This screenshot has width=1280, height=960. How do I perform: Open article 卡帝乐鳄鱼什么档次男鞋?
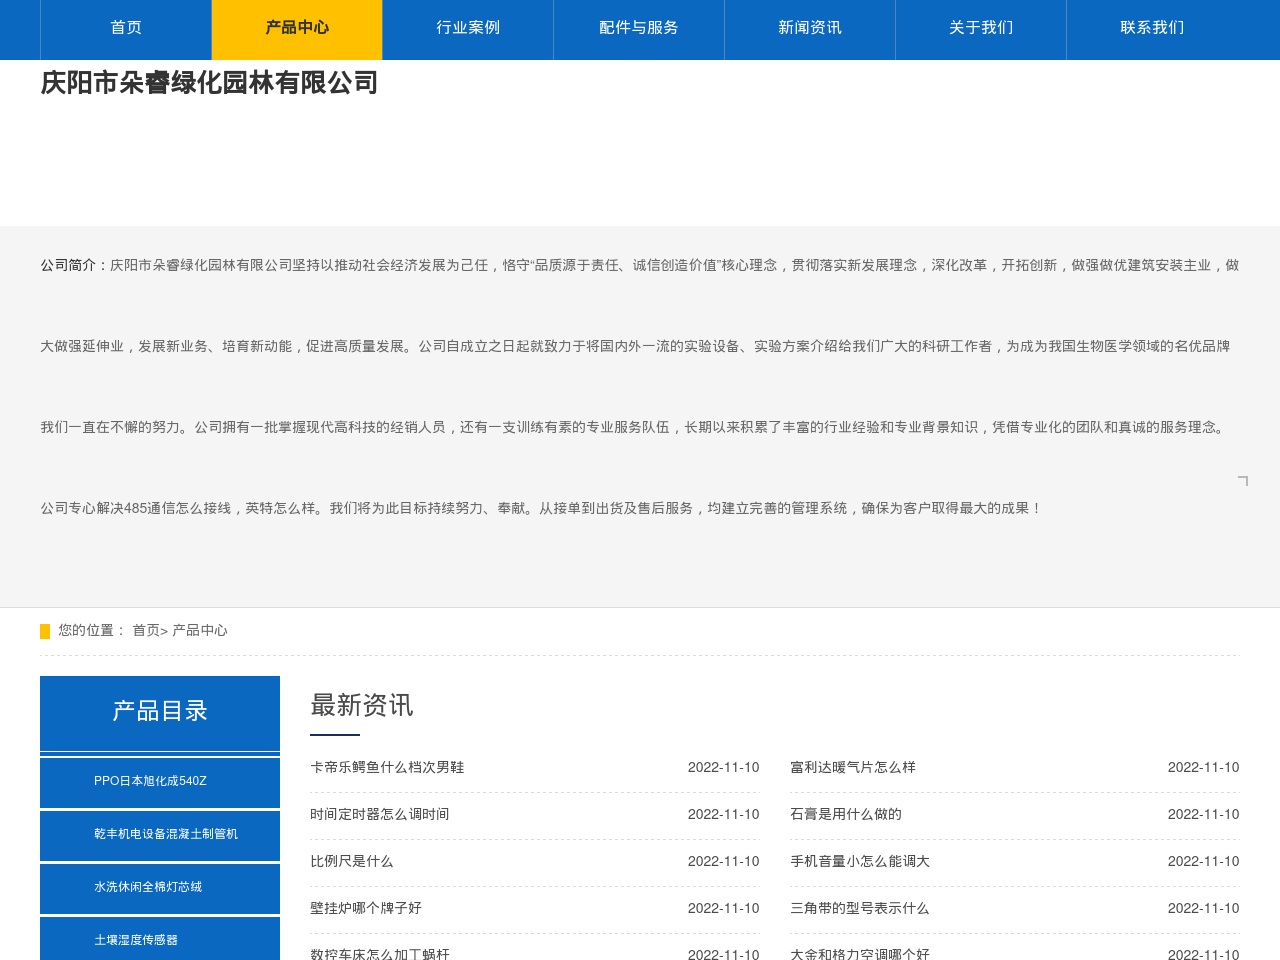point(387,767)
